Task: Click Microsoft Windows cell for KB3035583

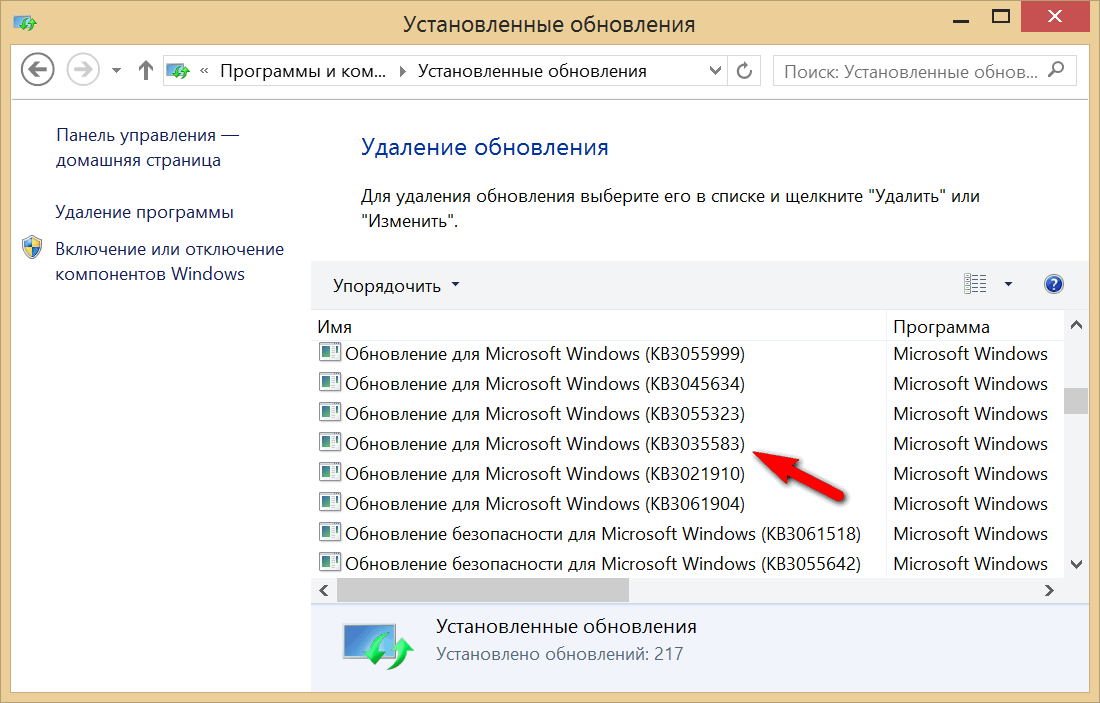Action: (970, 444)
